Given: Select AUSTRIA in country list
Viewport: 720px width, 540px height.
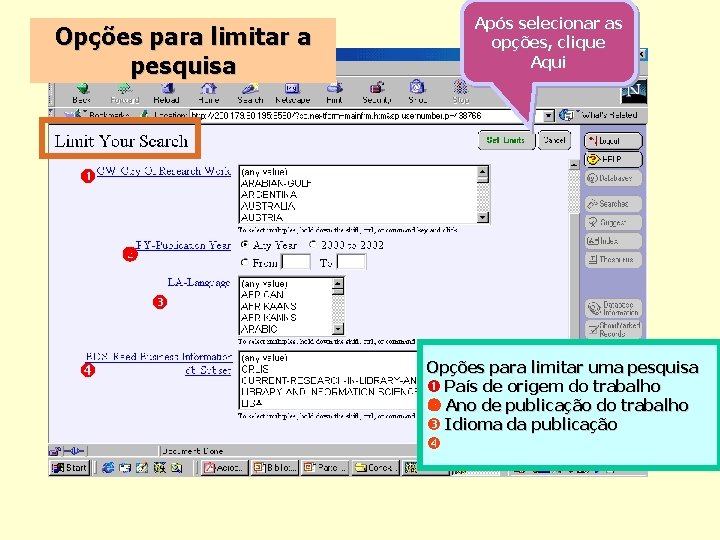Looking at the screenshot, I should pyautogui.click(x=262, y=217).
